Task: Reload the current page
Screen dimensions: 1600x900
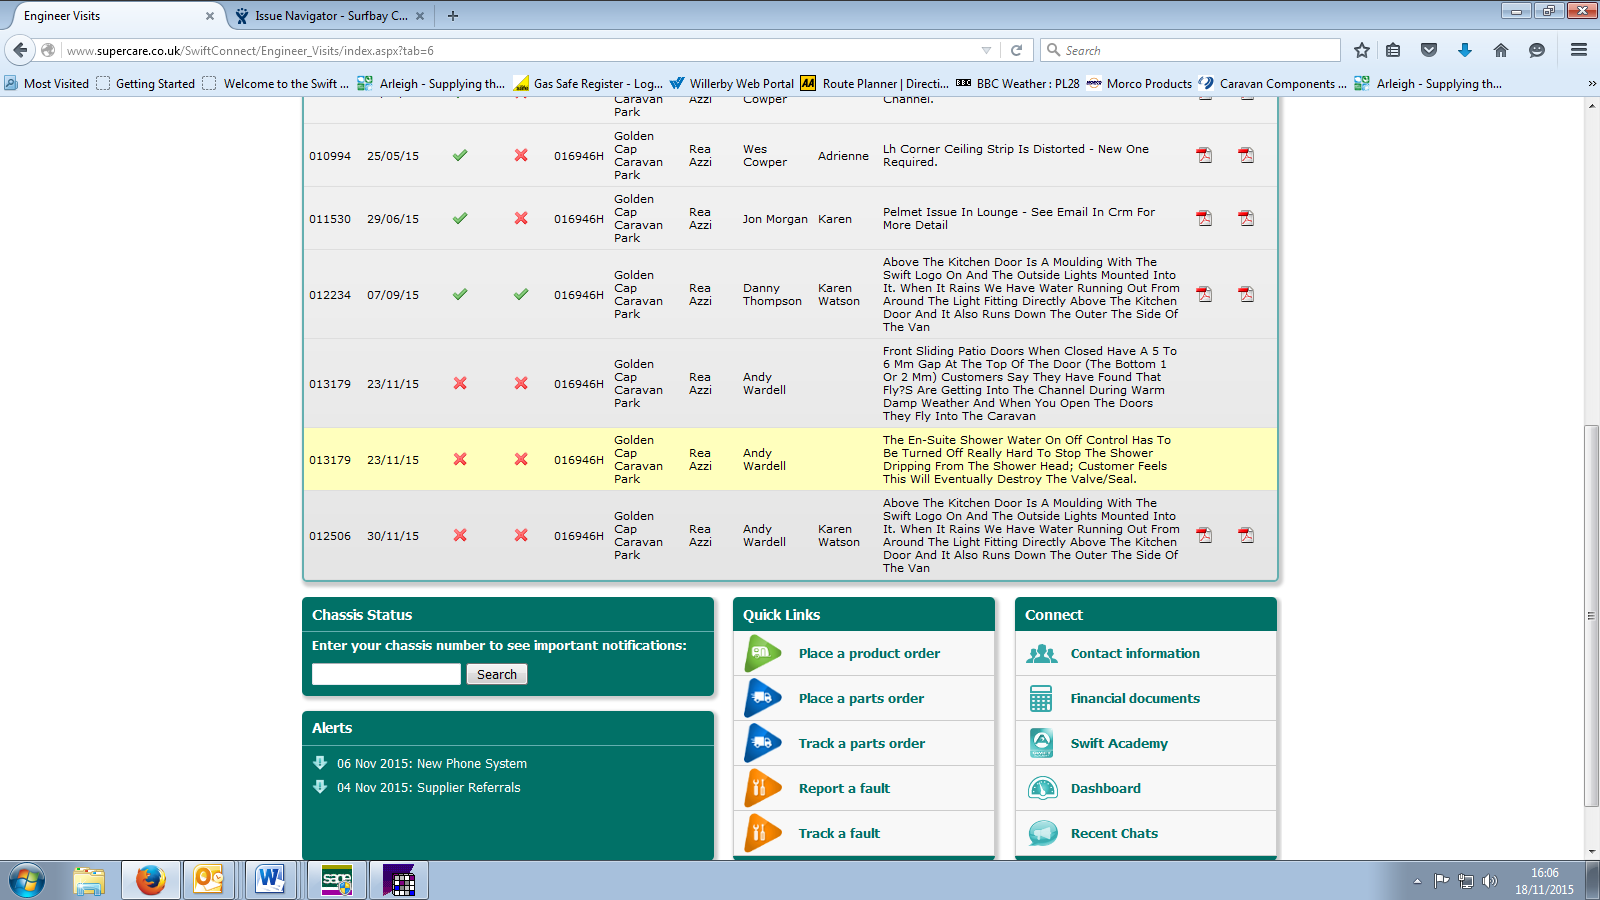Action: [x=1017, y=50]
